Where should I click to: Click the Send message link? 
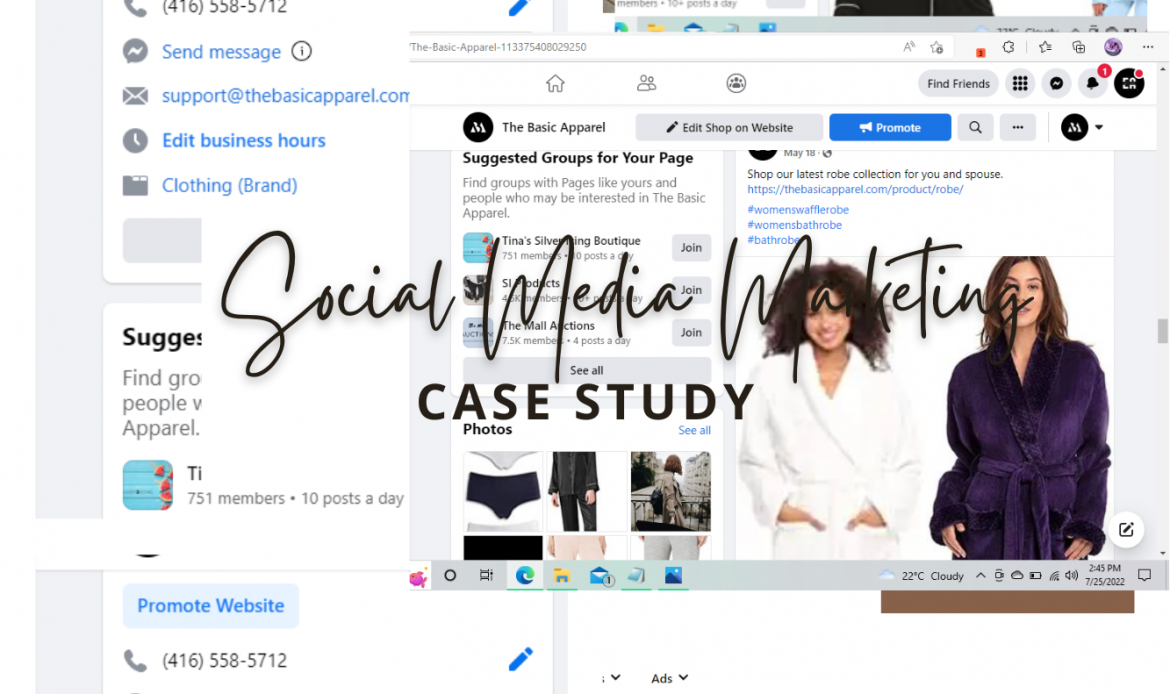click(x=222, y=51)
